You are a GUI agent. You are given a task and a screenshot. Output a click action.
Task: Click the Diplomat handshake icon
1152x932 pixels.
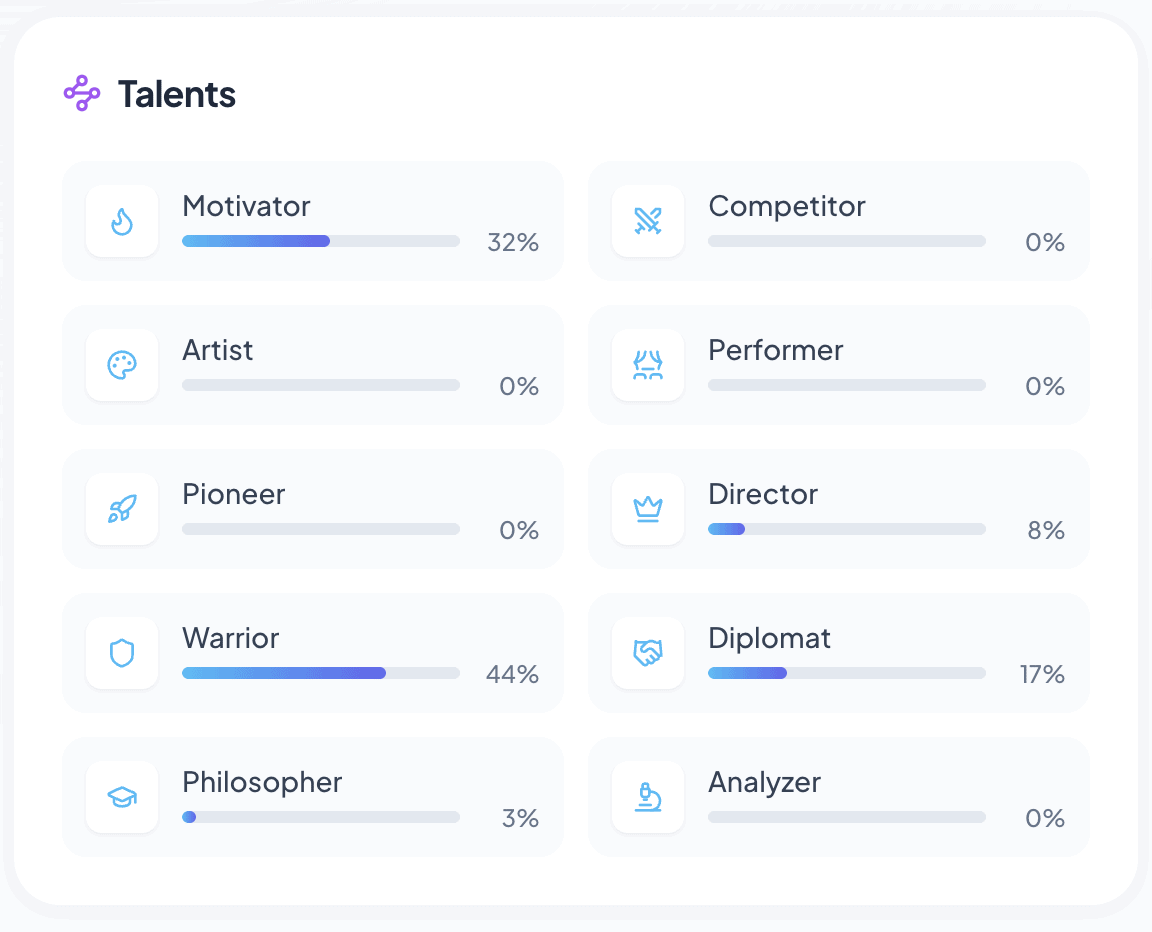648,653
